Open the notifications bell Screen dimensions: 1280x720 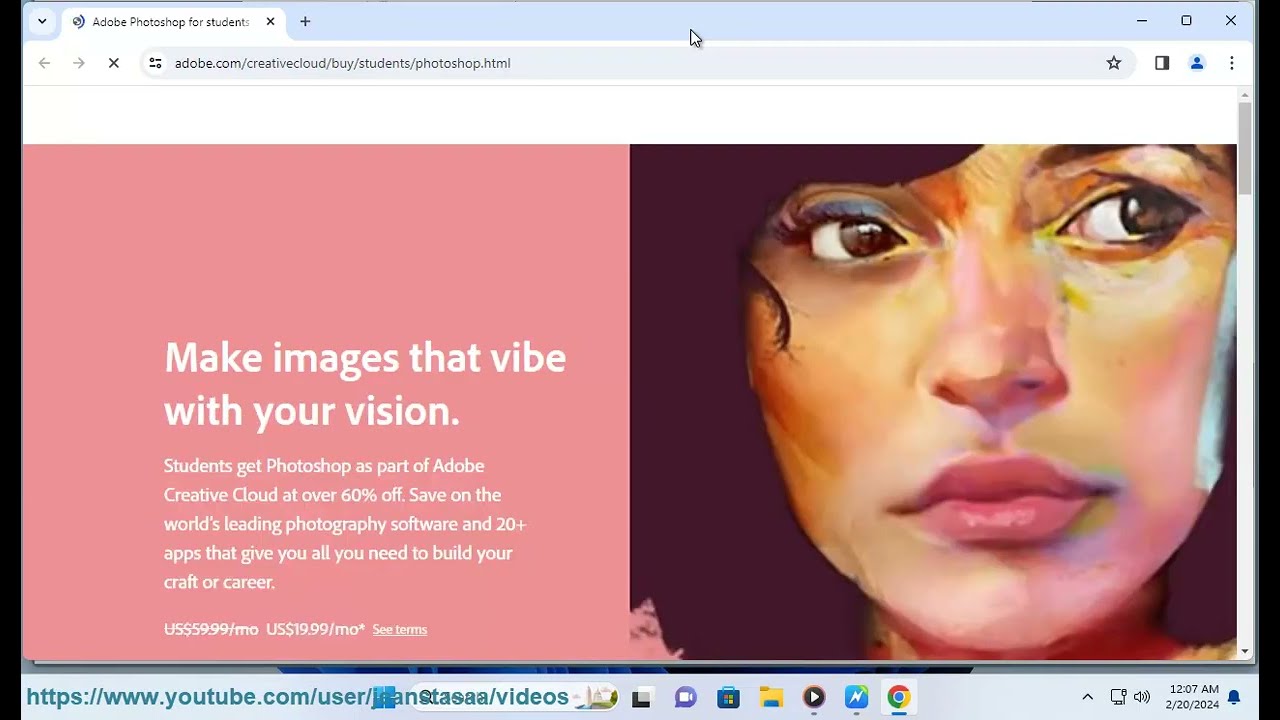[1234, 697]
